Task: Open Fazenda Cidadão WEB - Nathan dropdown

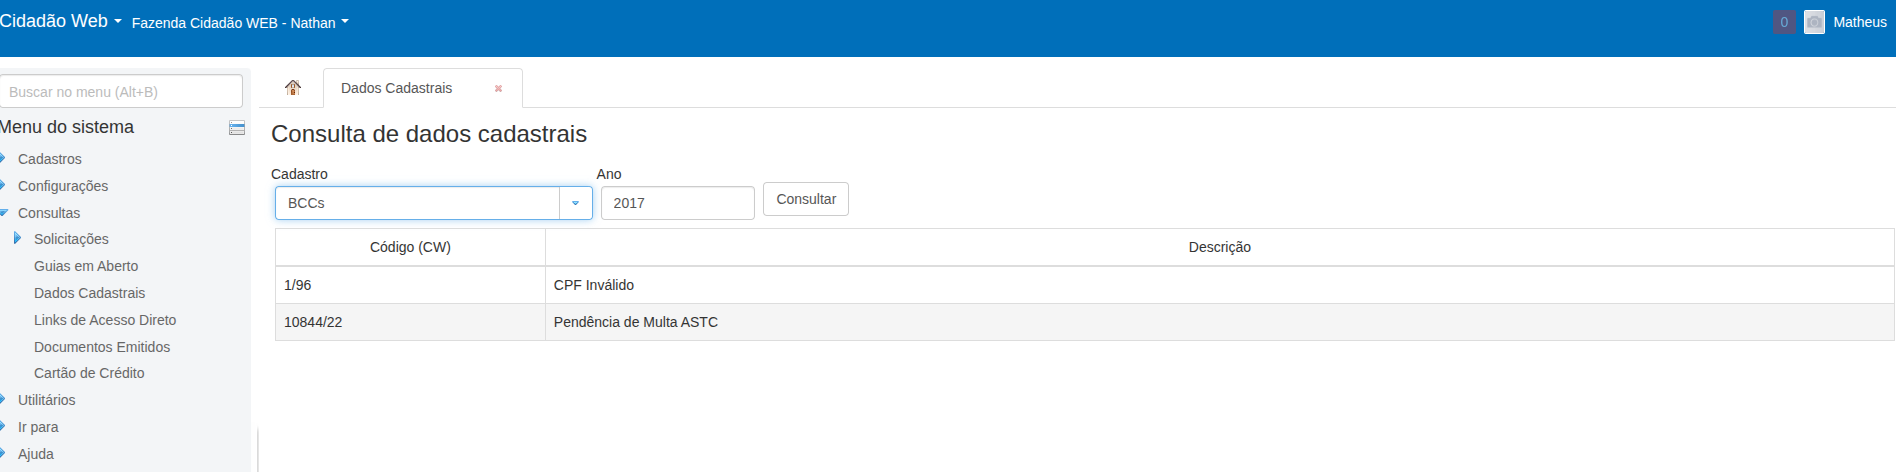Action: click(x=240, y=22)
